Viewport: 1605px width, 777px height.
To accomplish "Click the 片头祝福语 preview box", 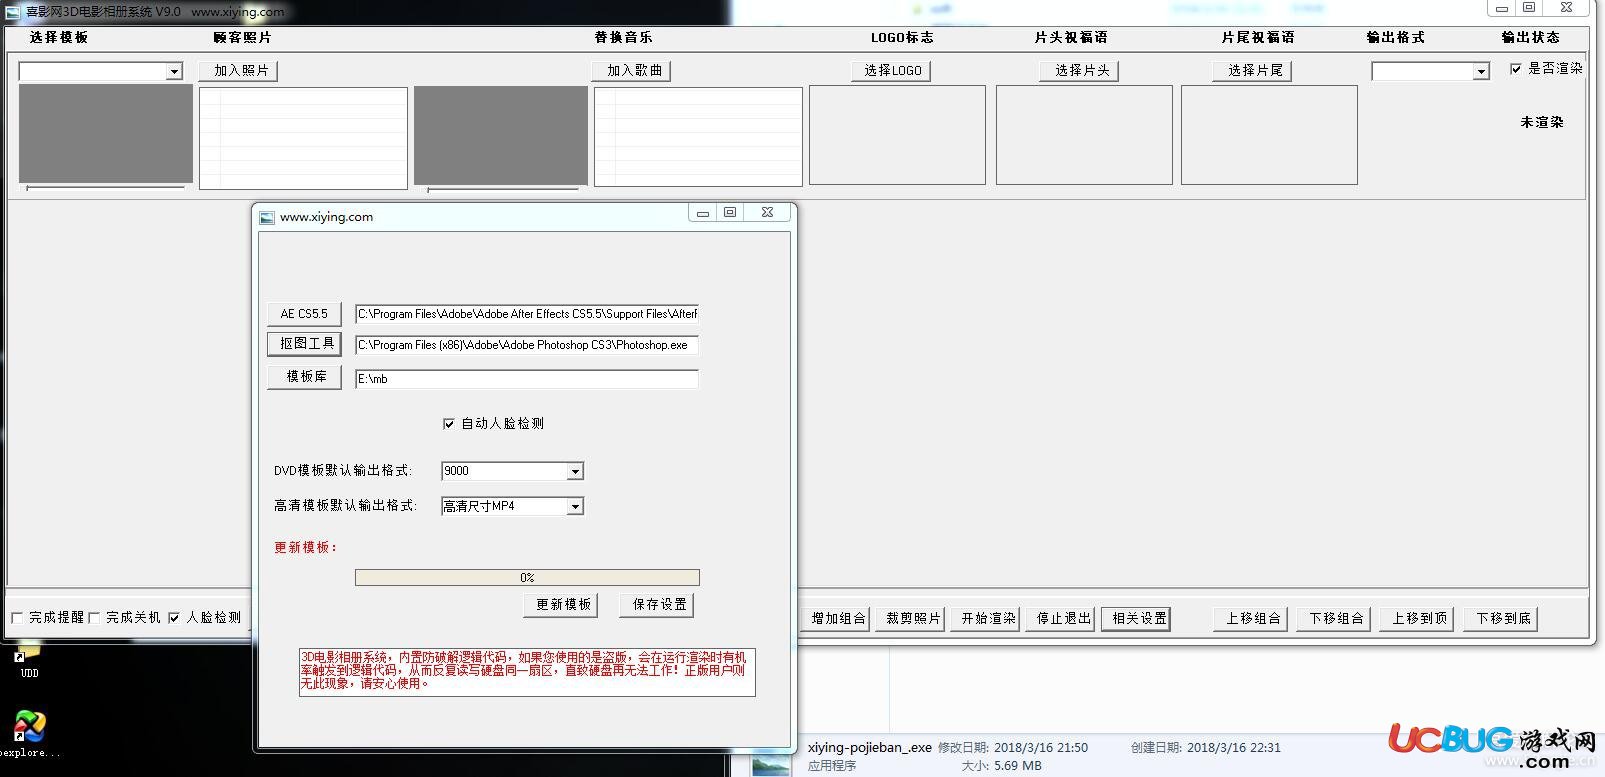I will 1084,135.
